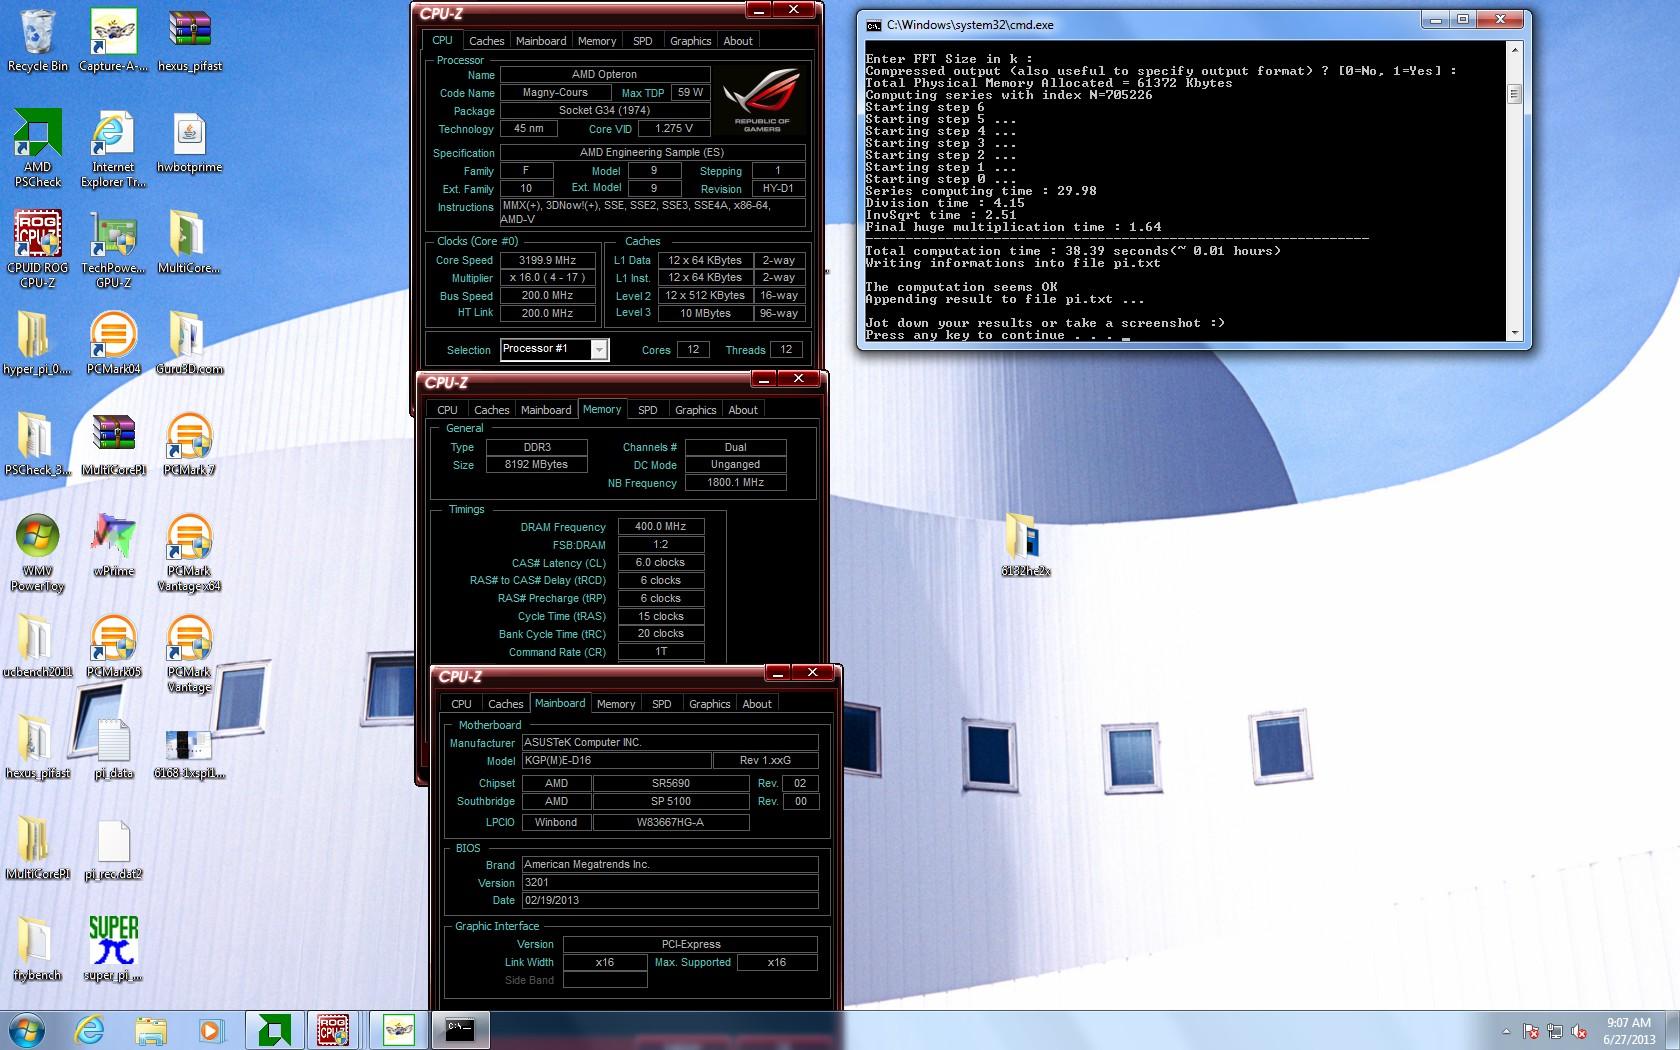Click the volume icon in system tray
This screenshot has height=1050, width=1680.
click(x=1579, y=1031)
